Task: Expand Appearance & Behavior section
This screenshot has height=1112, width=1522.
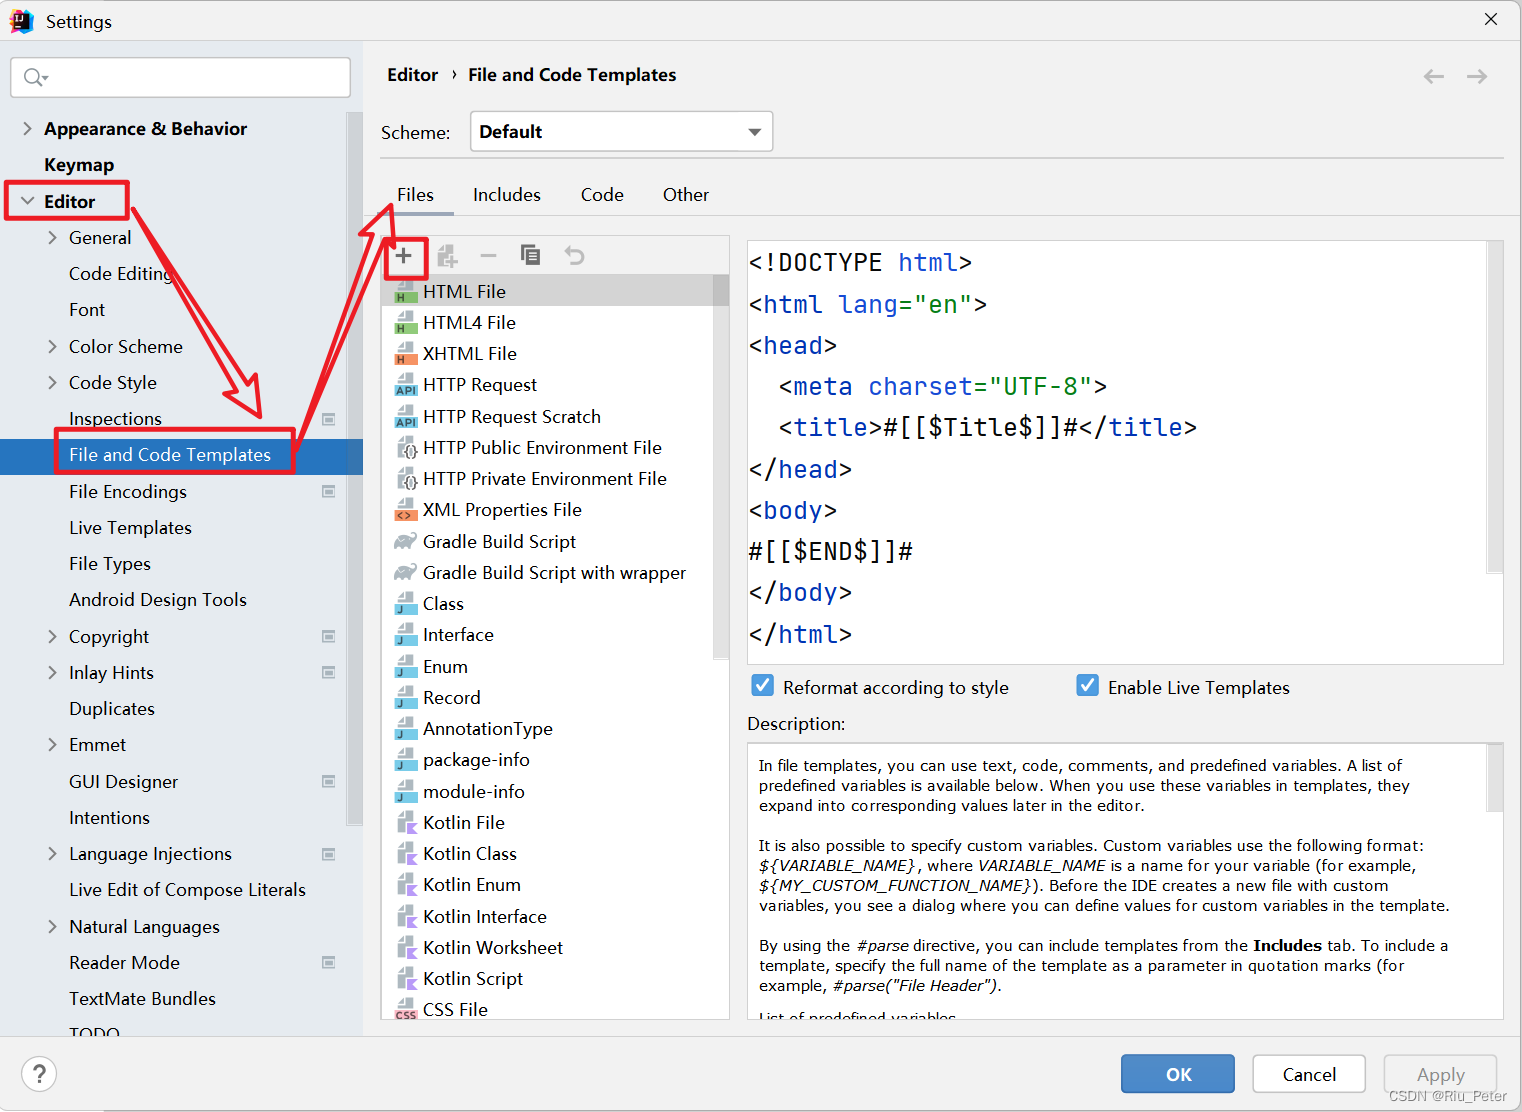Action: click(x=27, y=129)
